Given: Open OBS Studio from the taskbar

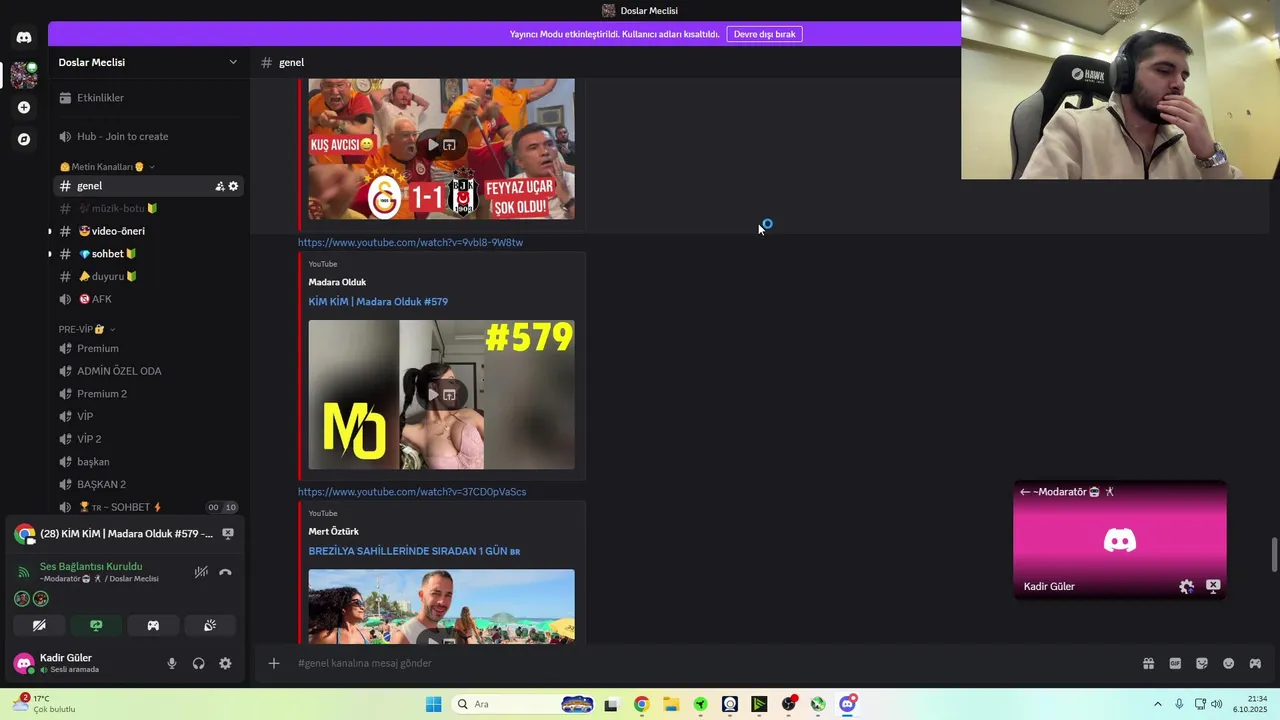Looking at the screenshot, I should click(x=789, y=704).
